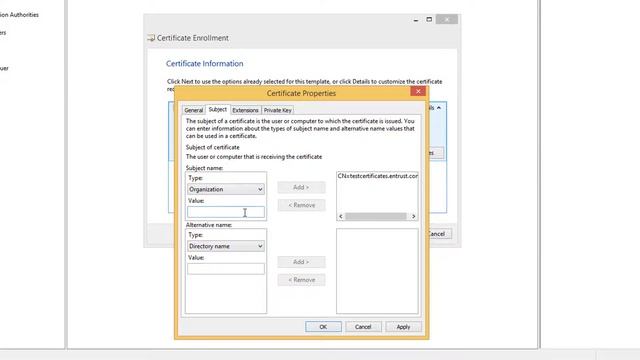Click the Alternative name Value input field

226,269
